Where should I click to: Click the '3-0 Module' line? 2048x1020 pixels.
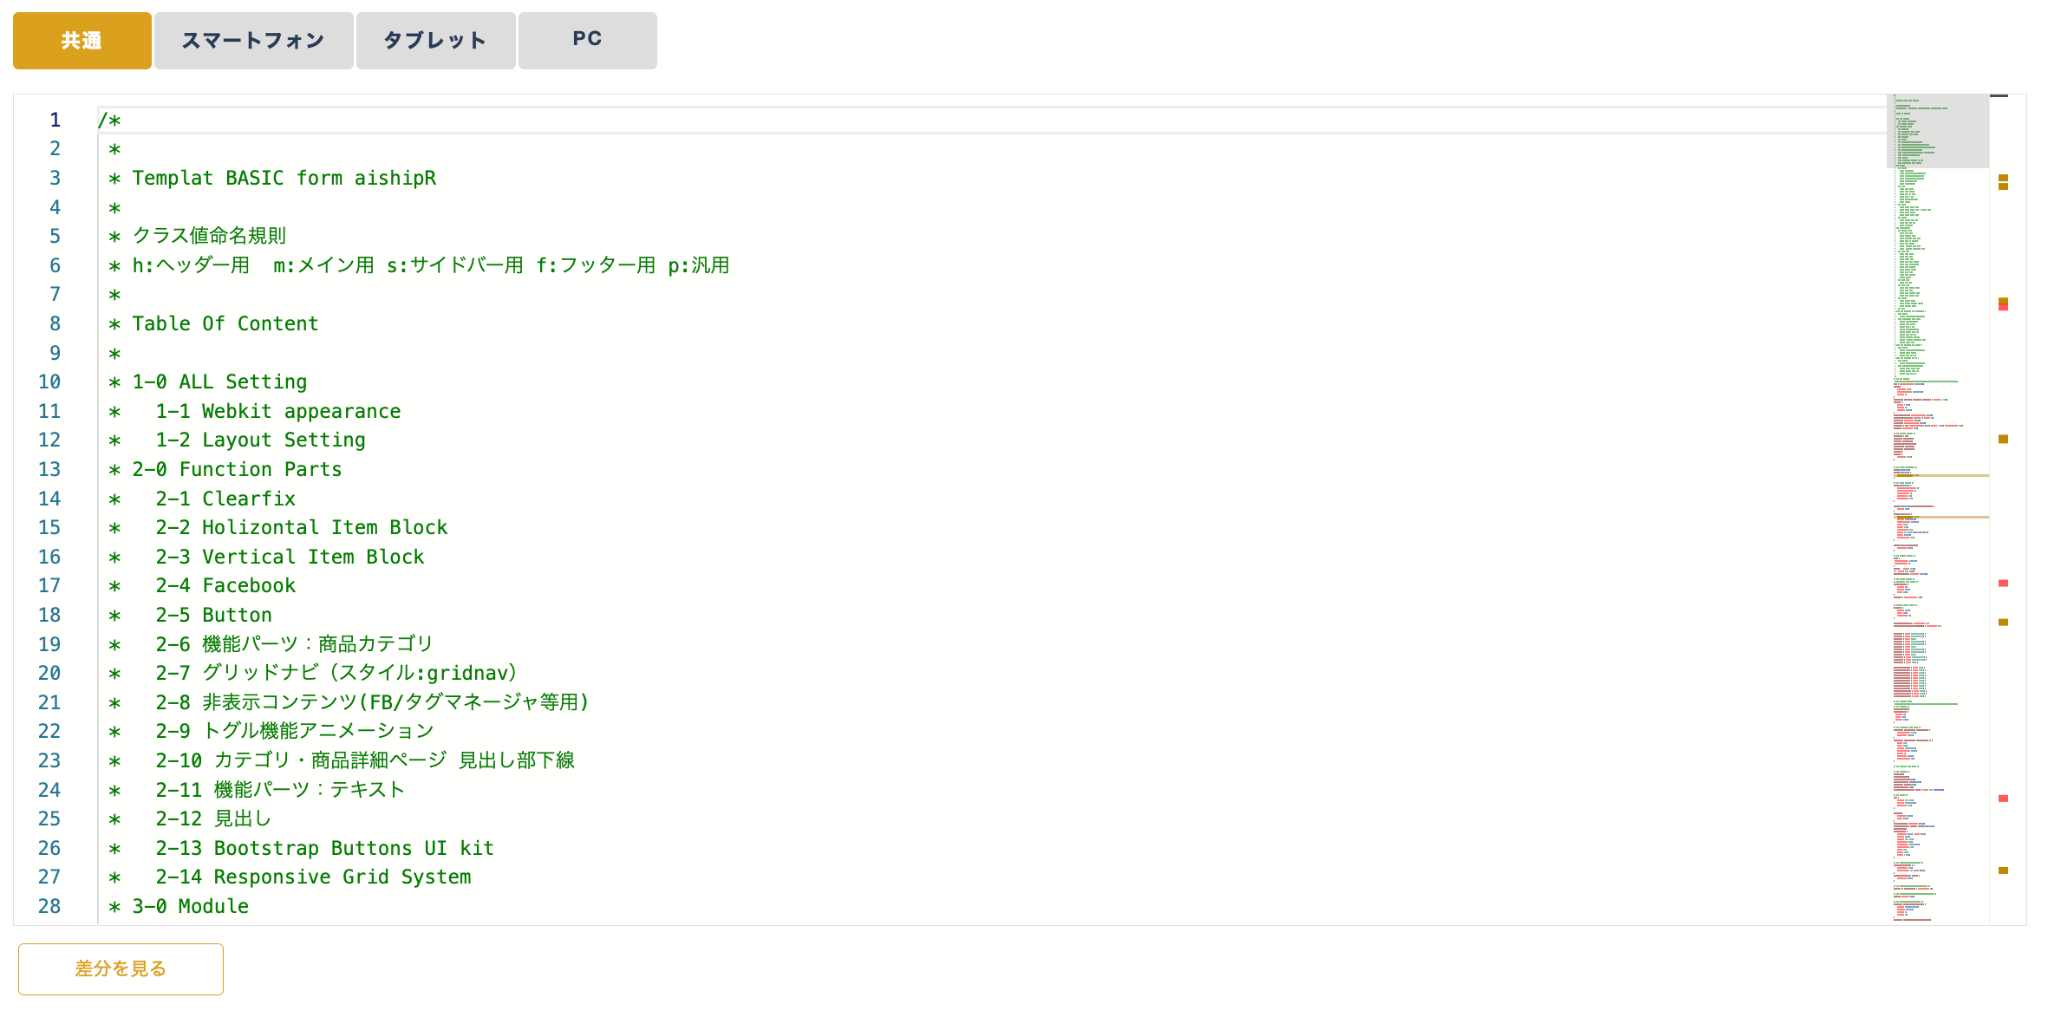190,906
